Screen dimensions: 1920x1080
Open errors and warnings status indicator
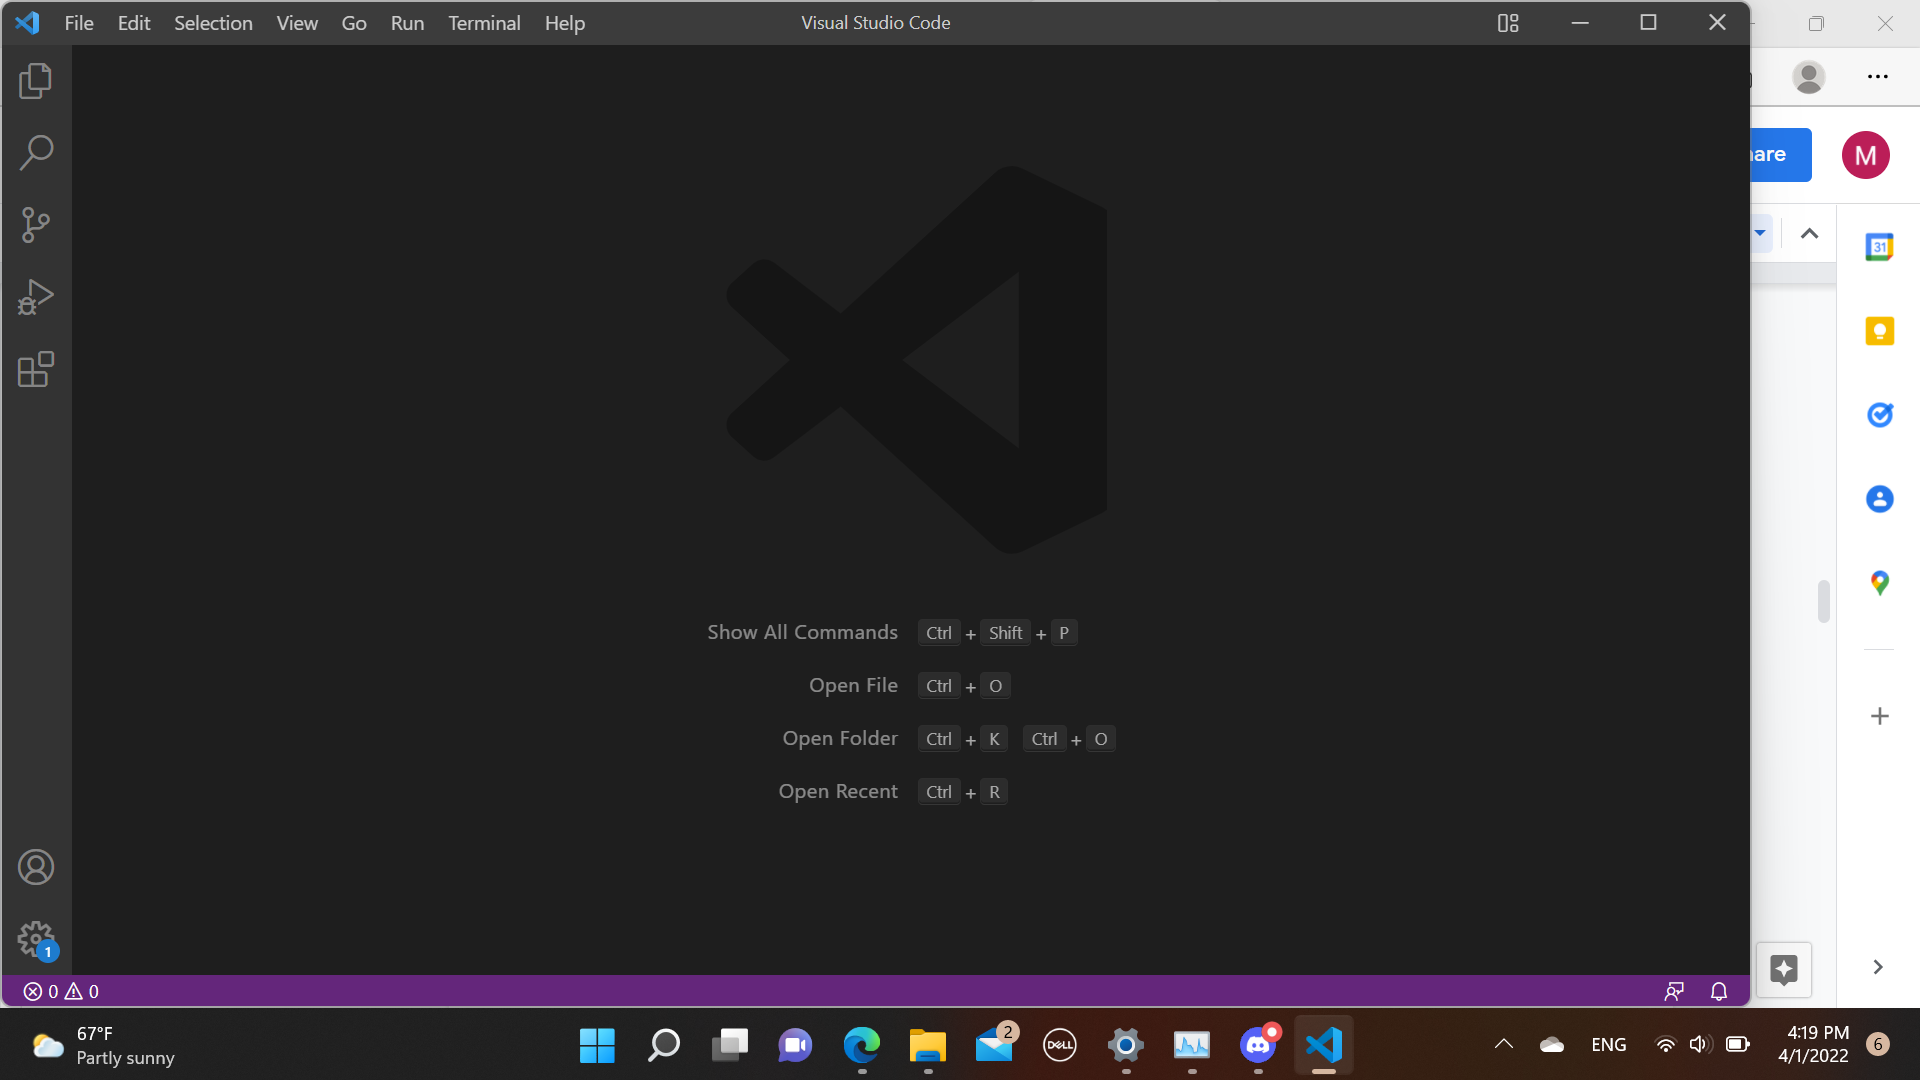tap(61, 991)
